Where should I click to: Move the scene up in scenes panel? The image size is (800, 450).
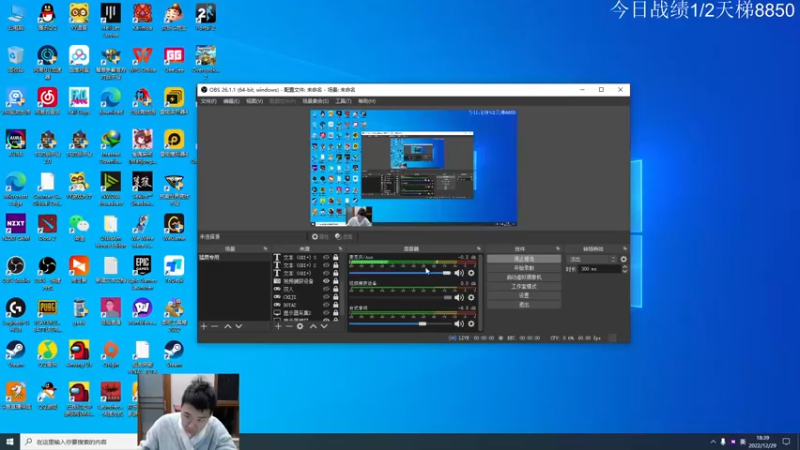tap(228, 326)
